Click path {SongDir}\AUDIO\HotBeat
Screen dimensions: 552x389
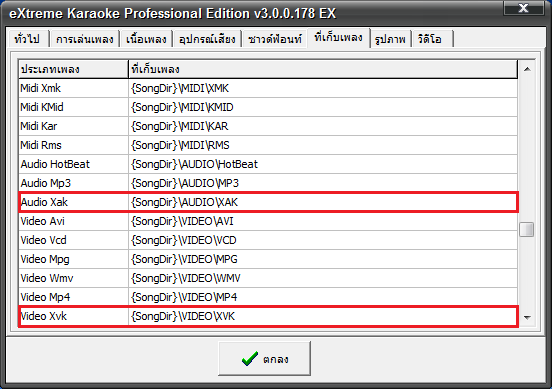click(194, 164)
